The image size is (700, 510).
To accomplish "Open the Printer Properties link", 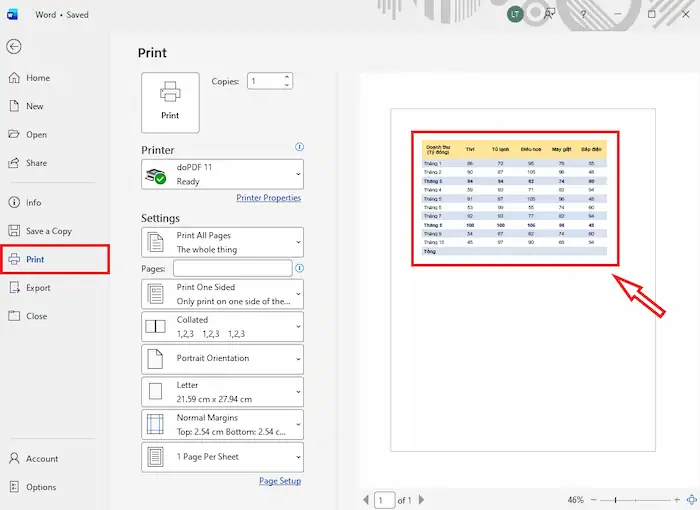I will (x=268, y=198).
